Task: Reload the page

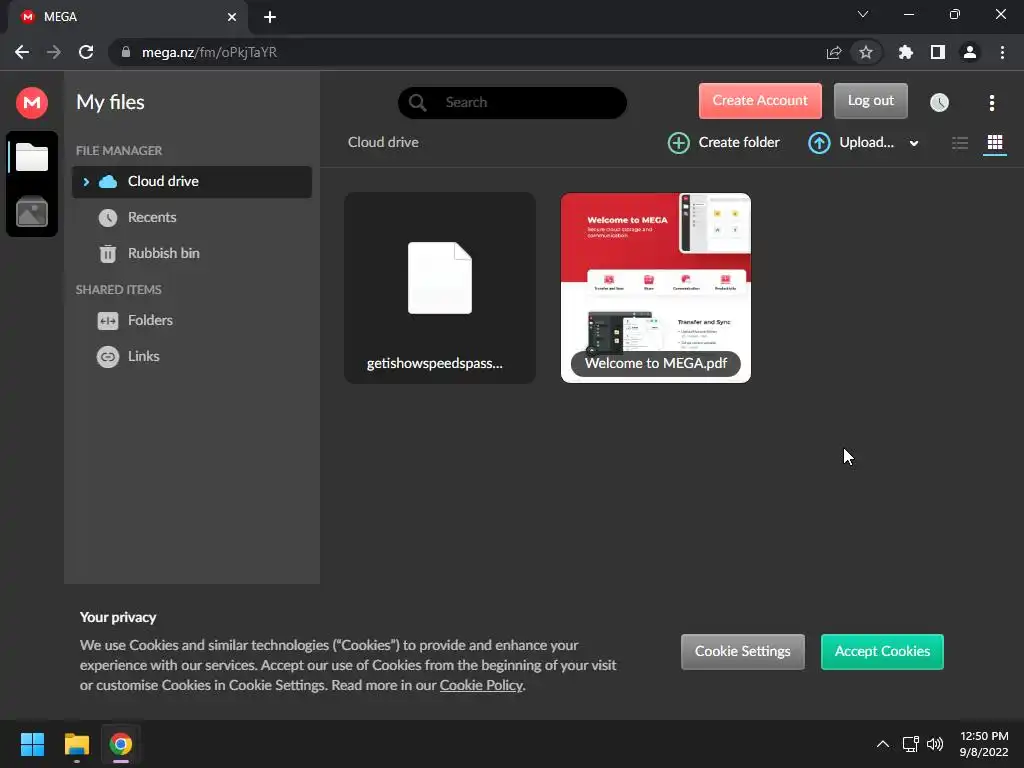Action: pos(86,52)
